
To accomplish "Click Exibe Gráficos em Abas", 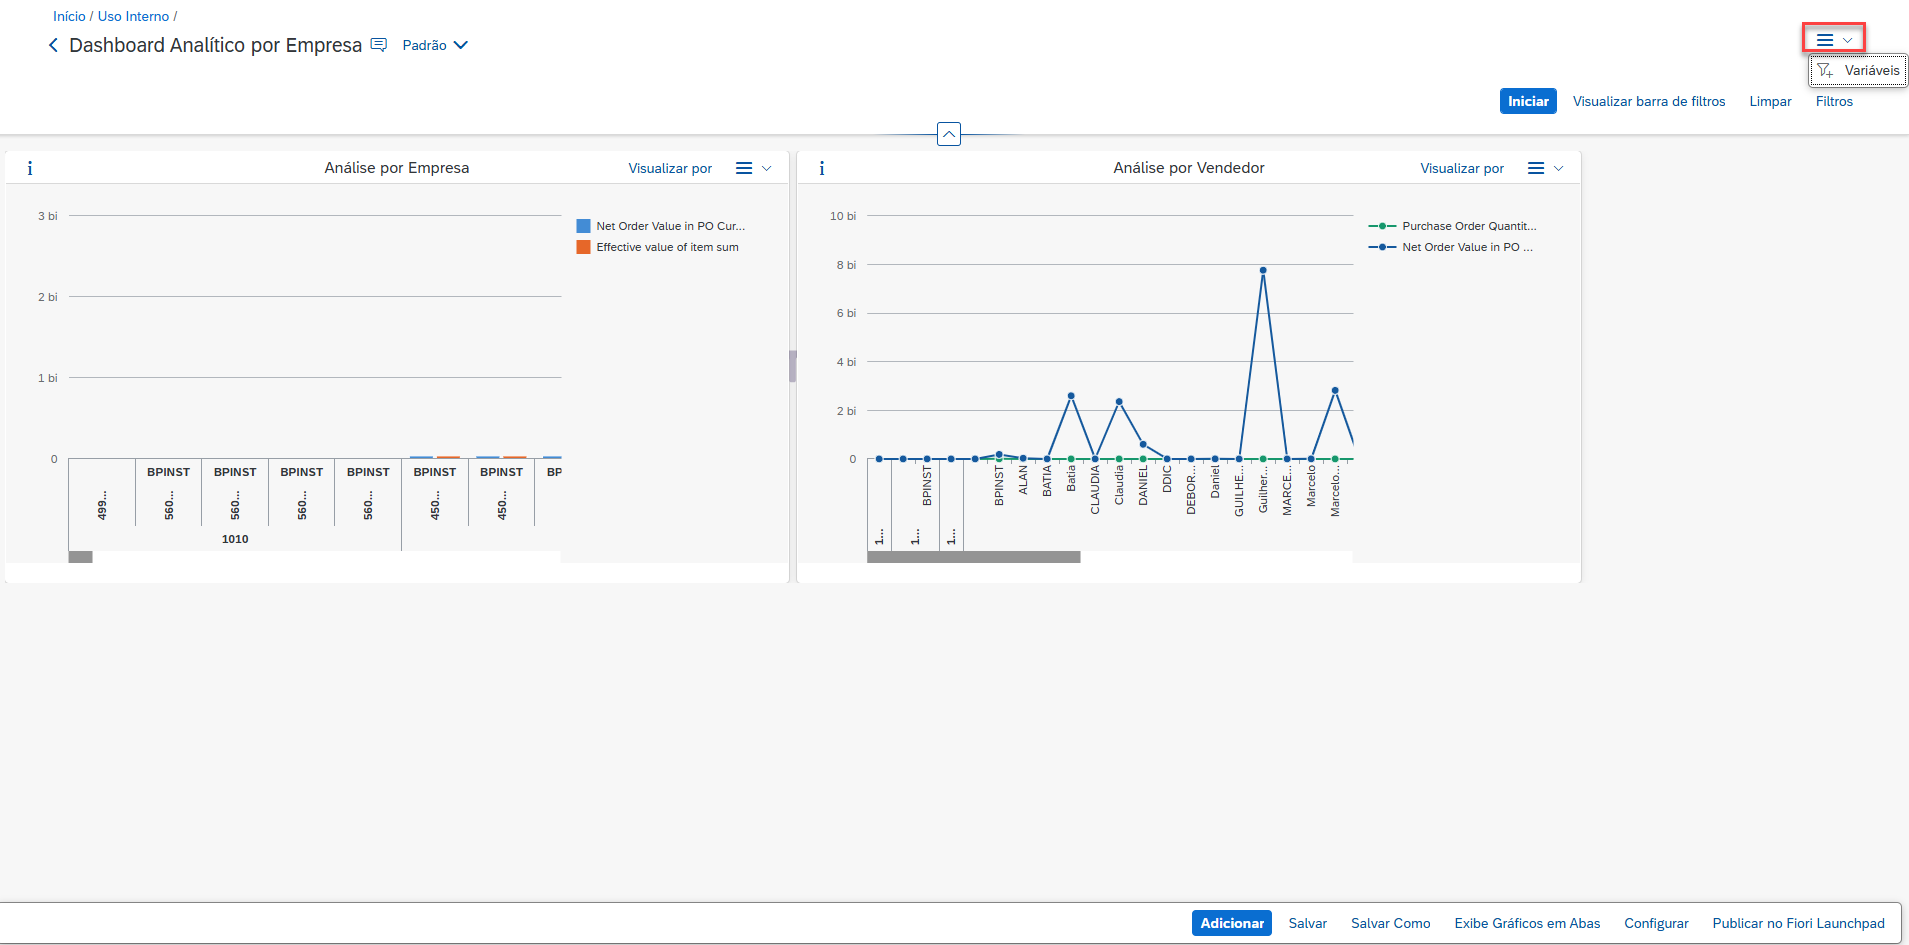I will point(1527,923).
